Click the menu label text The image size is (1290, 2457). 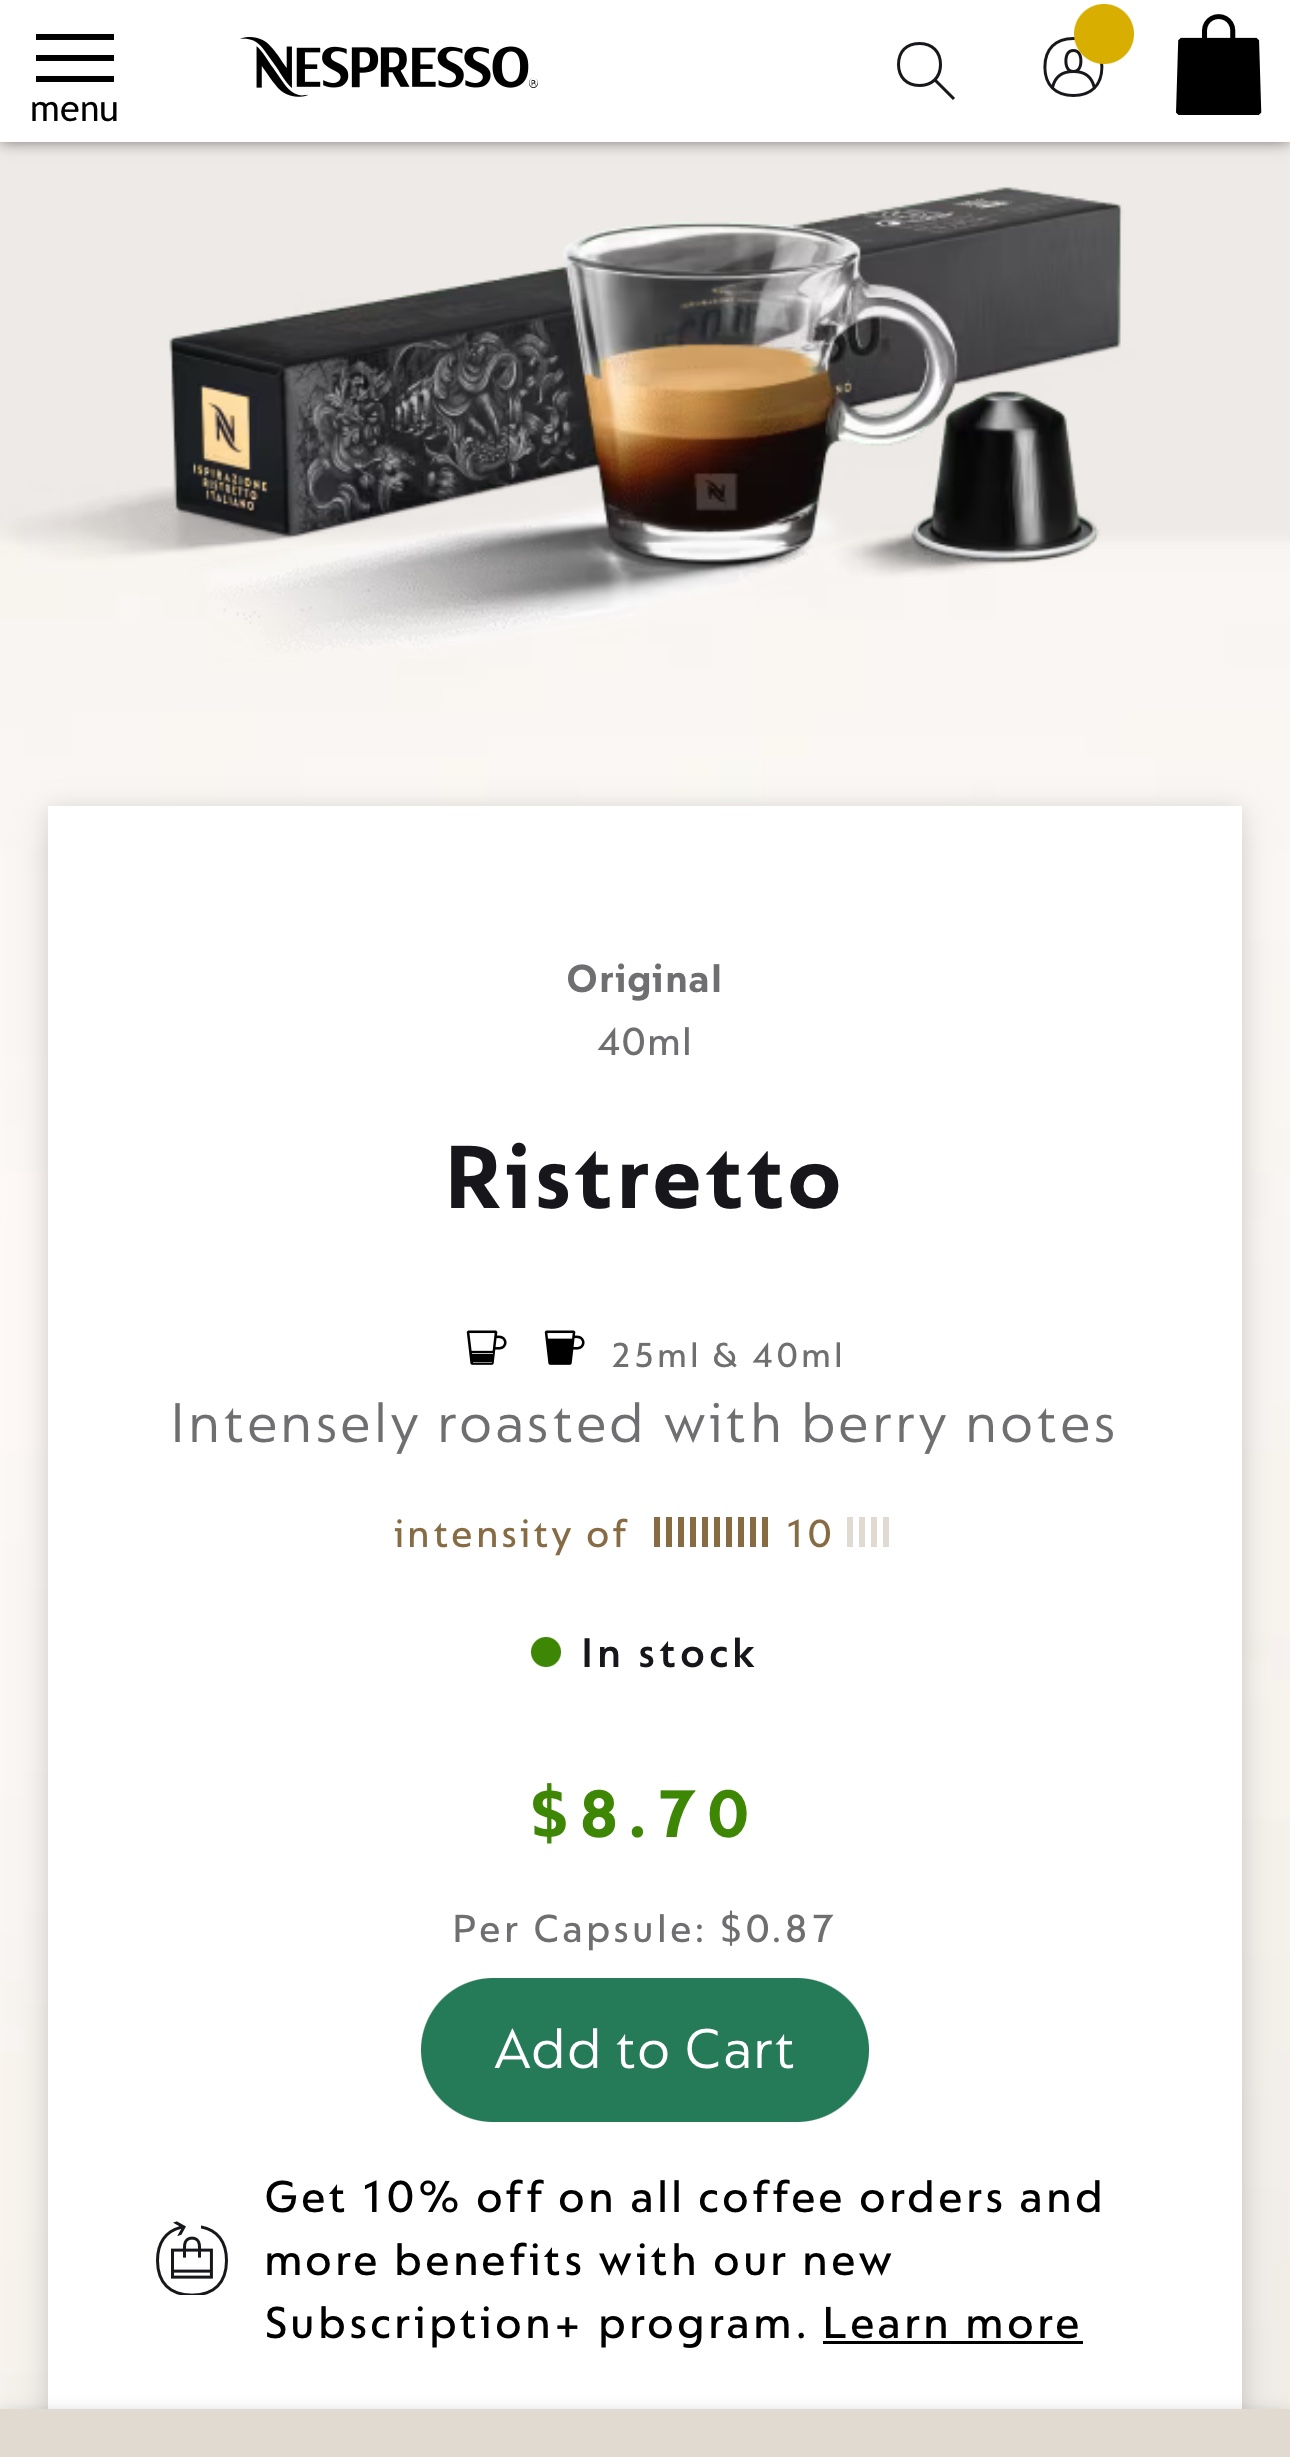coord(74,109)
